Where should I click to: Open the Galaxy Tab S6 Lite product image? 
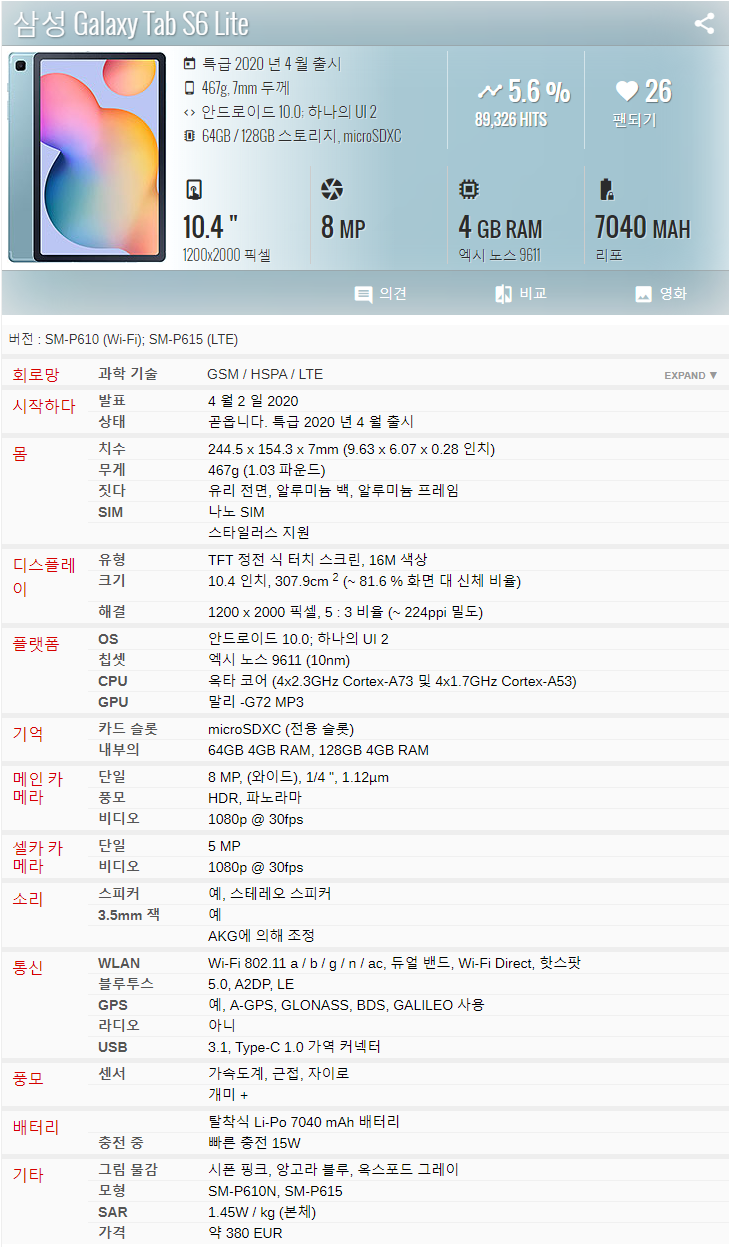click(87, 157)
